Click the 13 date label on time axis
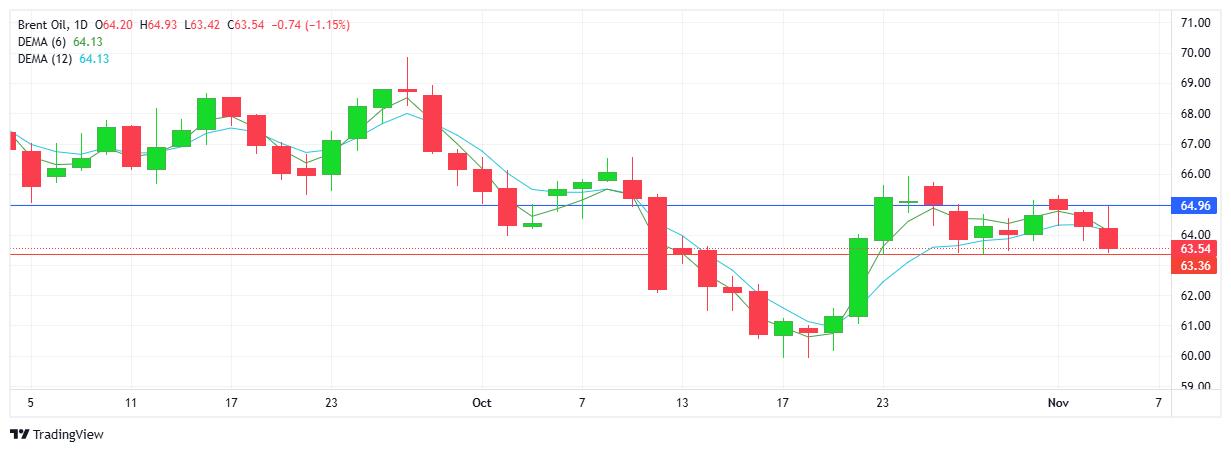 [x=682, y=403]
